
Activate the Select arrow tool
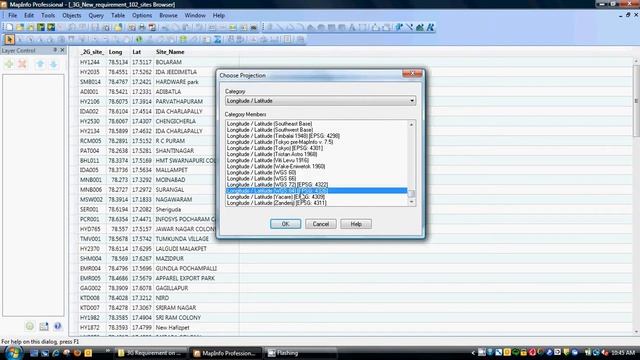point(9,40)
